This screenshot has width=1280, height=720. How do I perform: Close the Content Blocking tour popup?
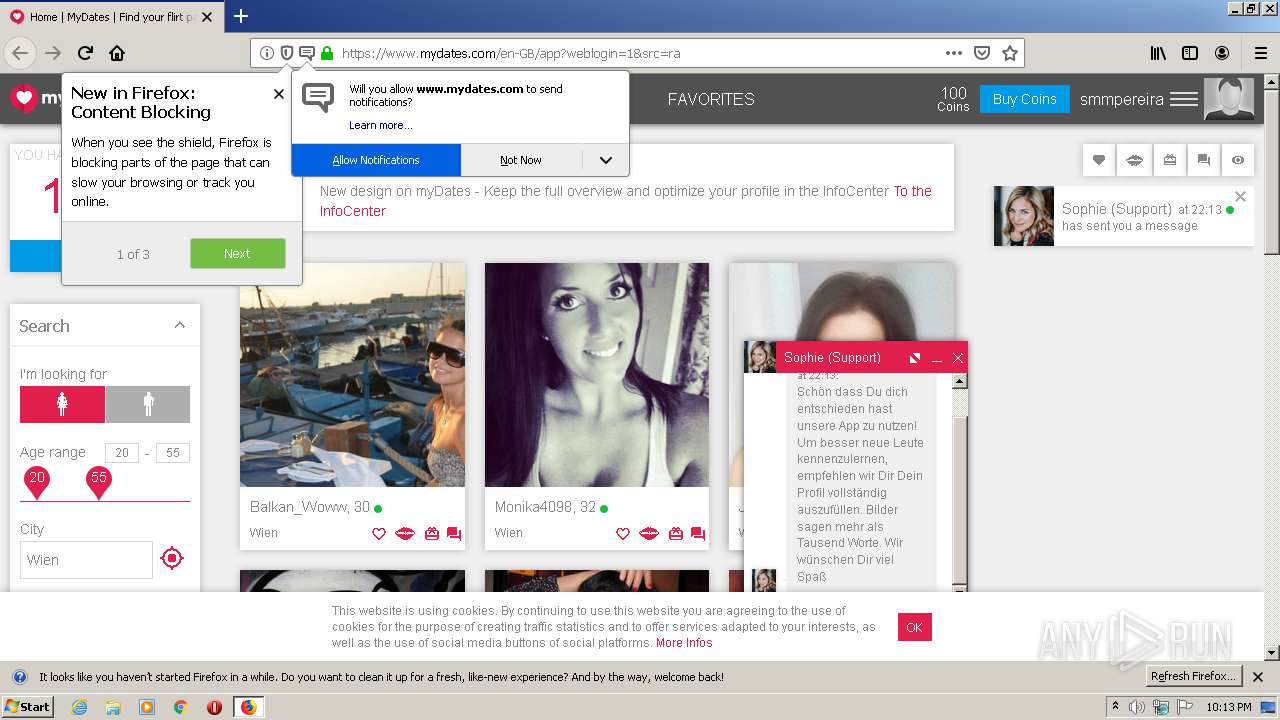[x=279, y=94]
